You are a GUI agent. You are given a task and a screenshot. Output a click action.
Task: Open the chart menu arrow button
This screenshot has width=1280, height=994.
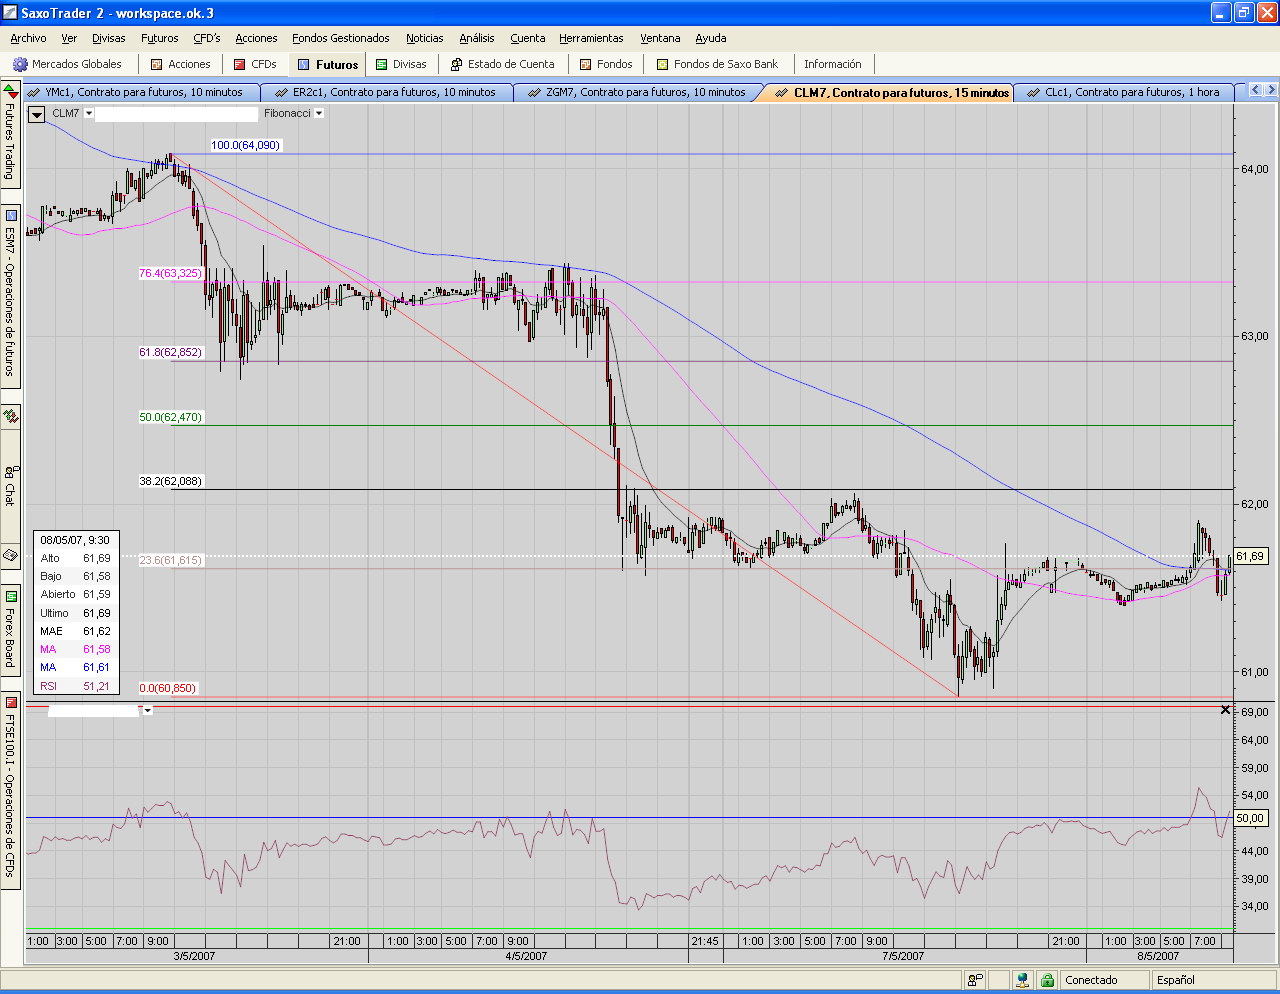36,114
